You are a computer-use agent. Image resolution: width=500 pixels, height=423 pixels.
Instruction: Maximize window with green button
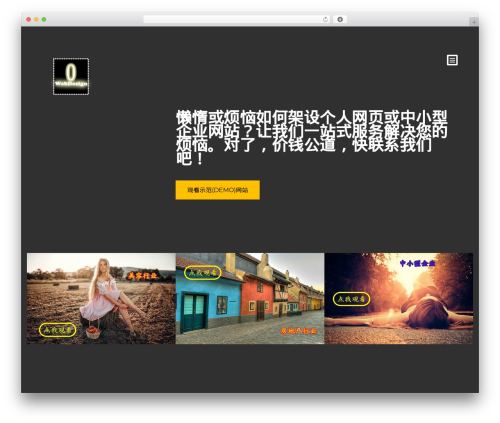click(44, 19)
